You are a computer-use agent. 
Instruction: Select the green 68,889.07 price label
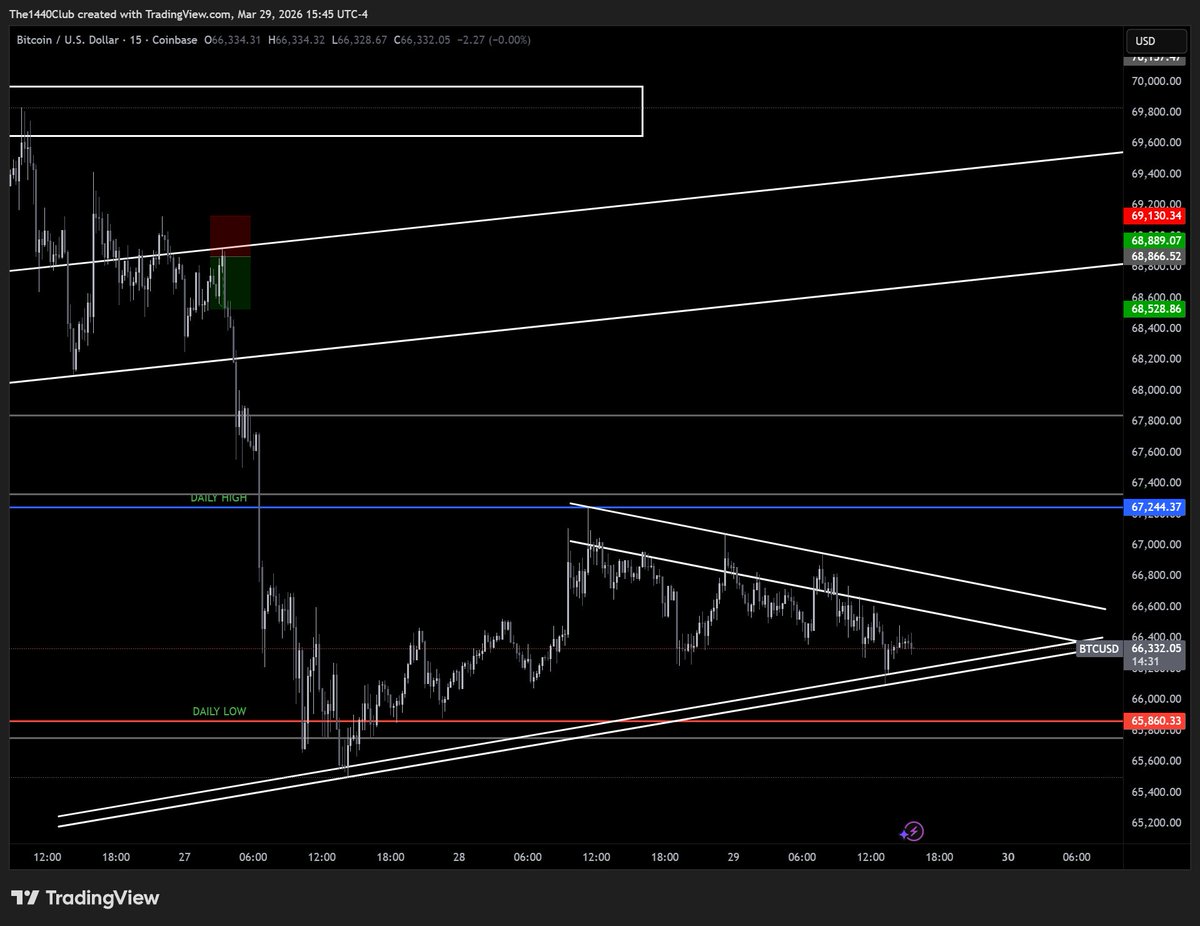point(1156,241)
